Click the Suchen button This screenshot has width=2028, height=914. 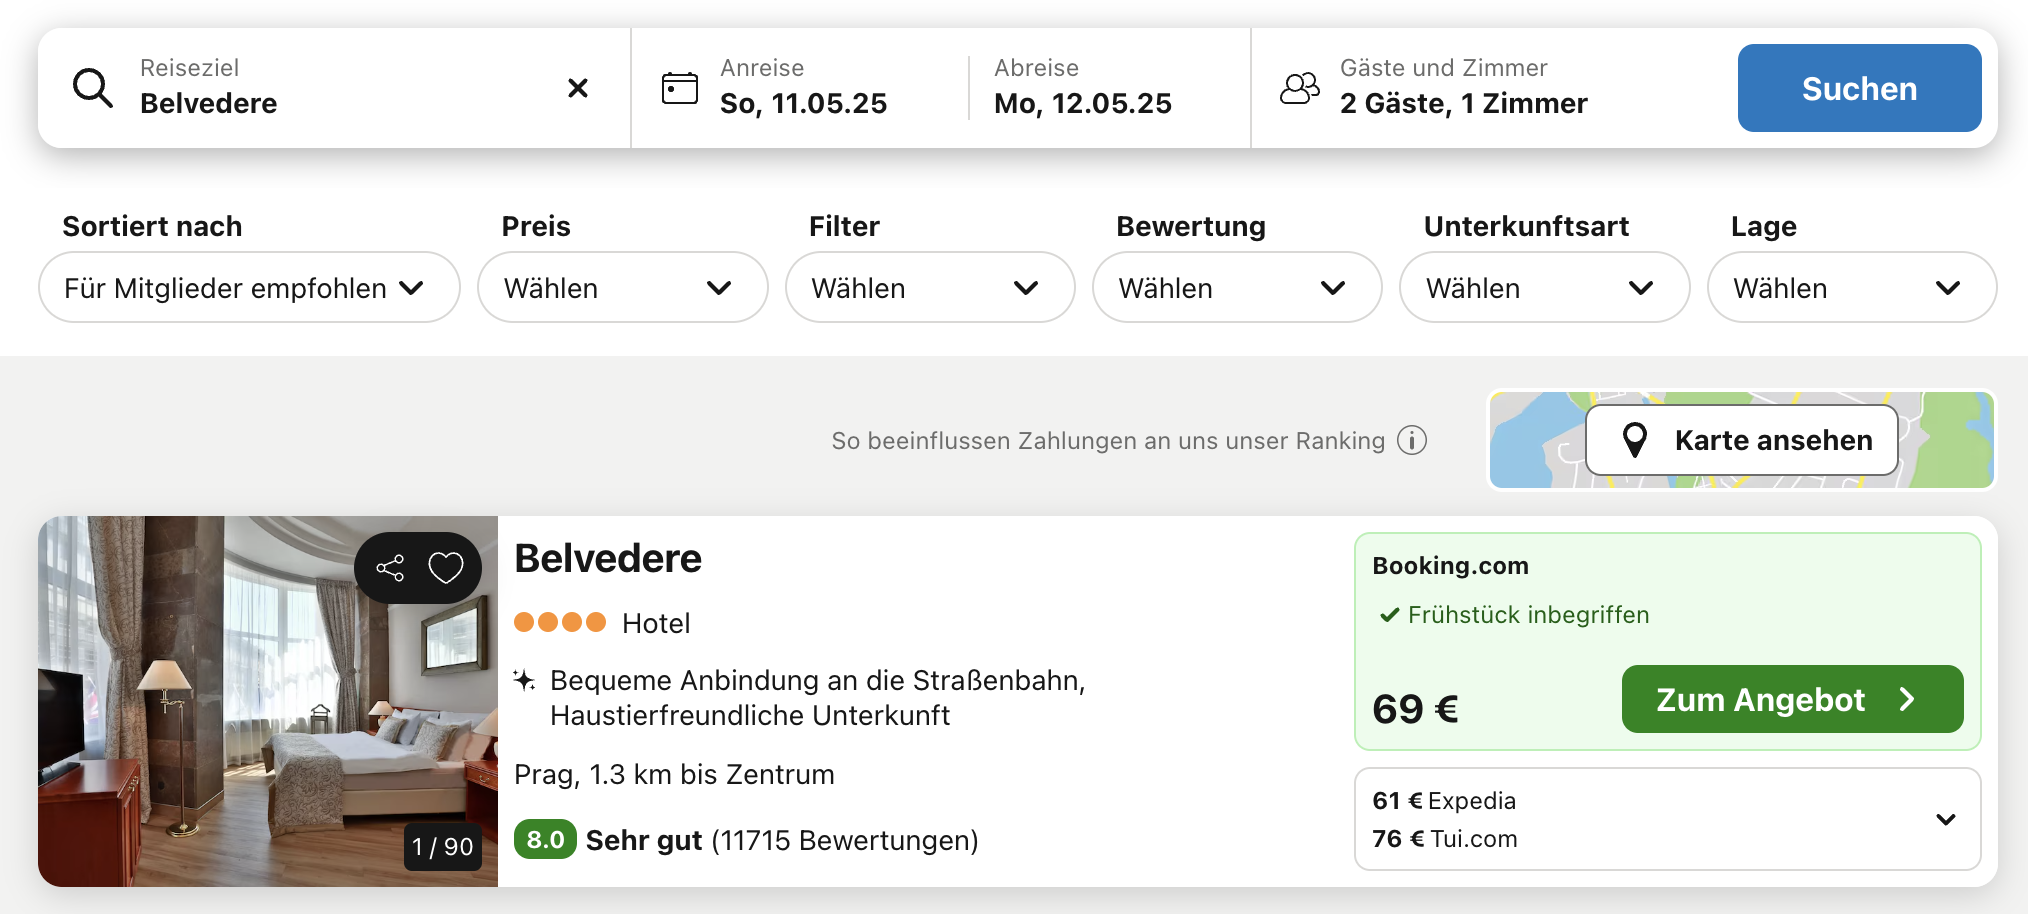[x=1859, y=88]
